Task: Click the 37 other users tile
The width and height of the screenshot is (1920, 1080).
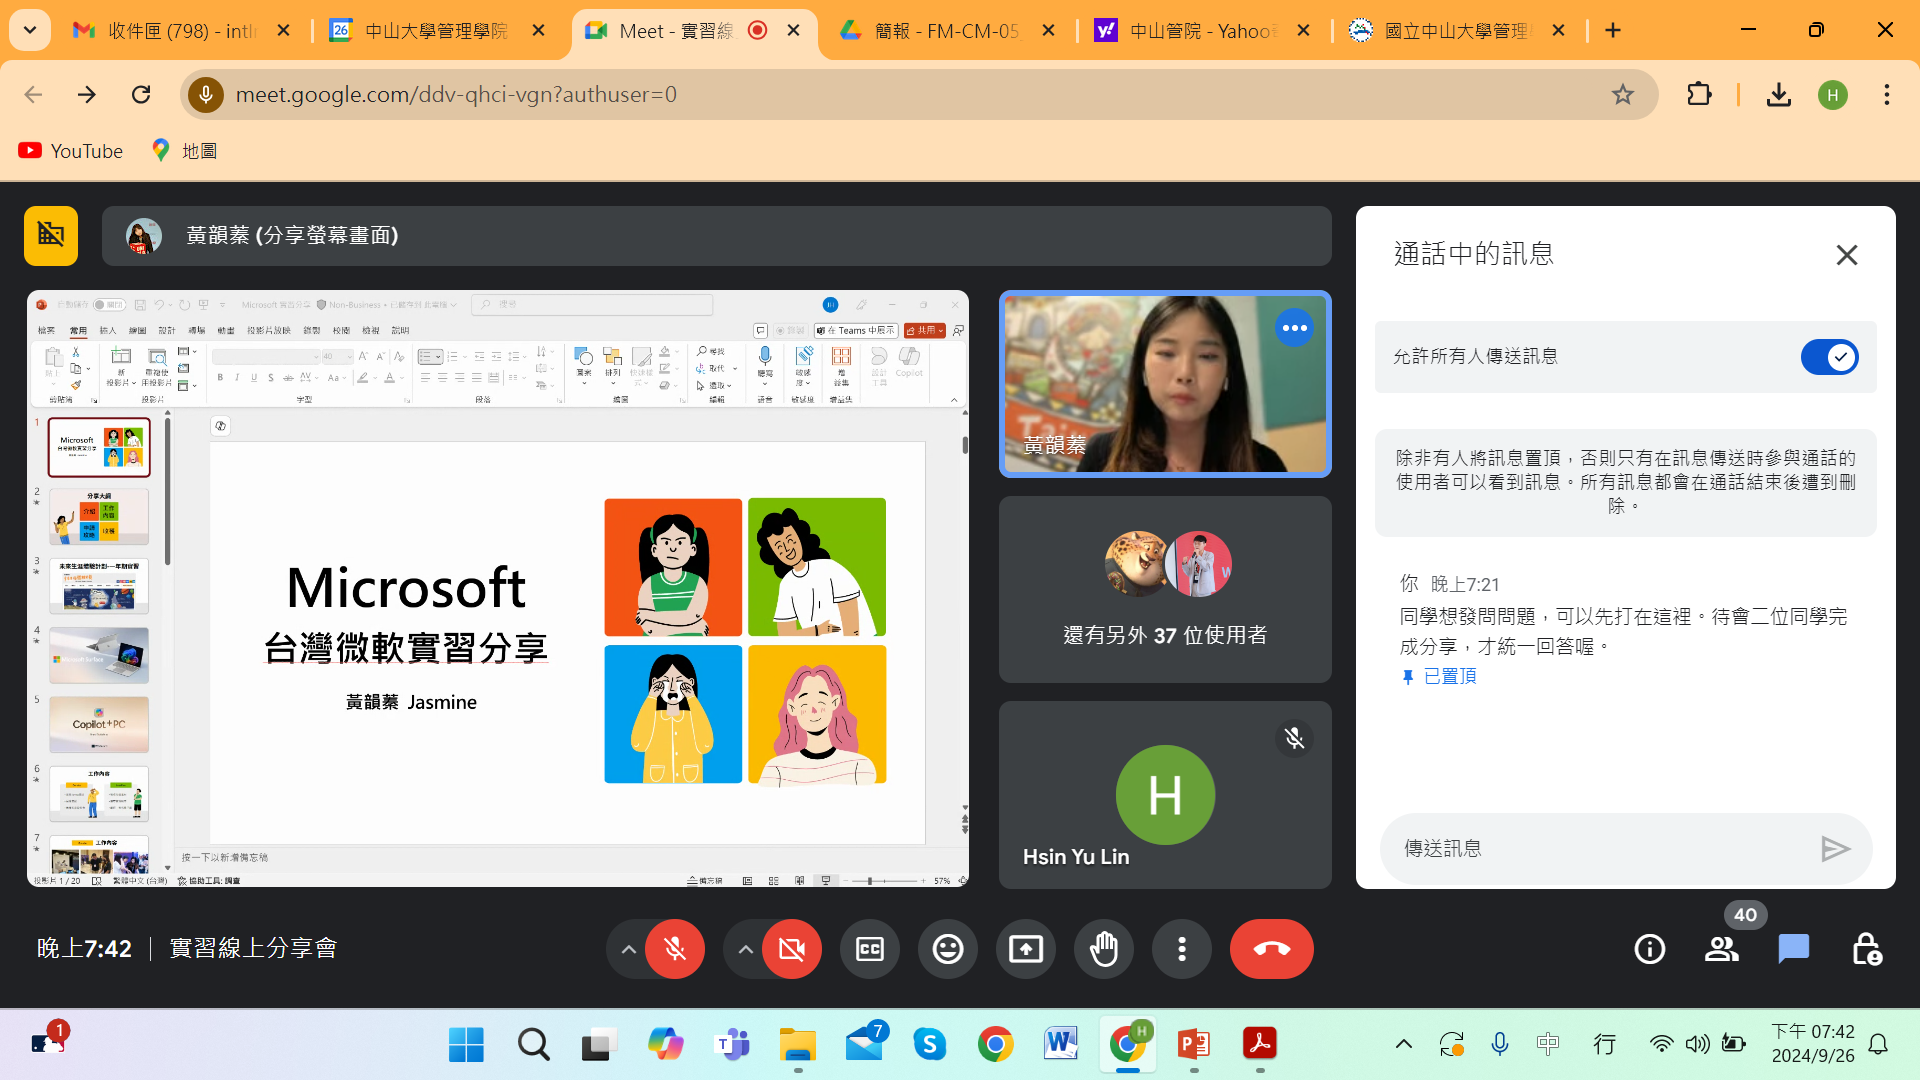Action: coord(1165,590)
